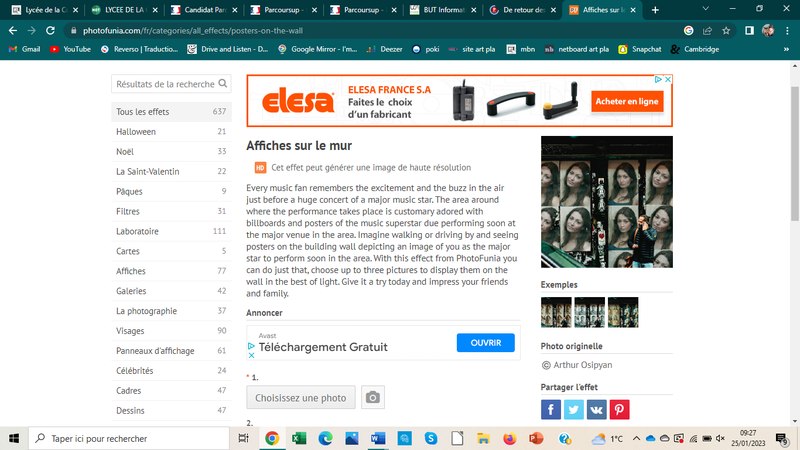Image resolution: width=800 pixels, height=450 pixels.
Task: Open Excel from the taskbar
Action: (298, 438)
